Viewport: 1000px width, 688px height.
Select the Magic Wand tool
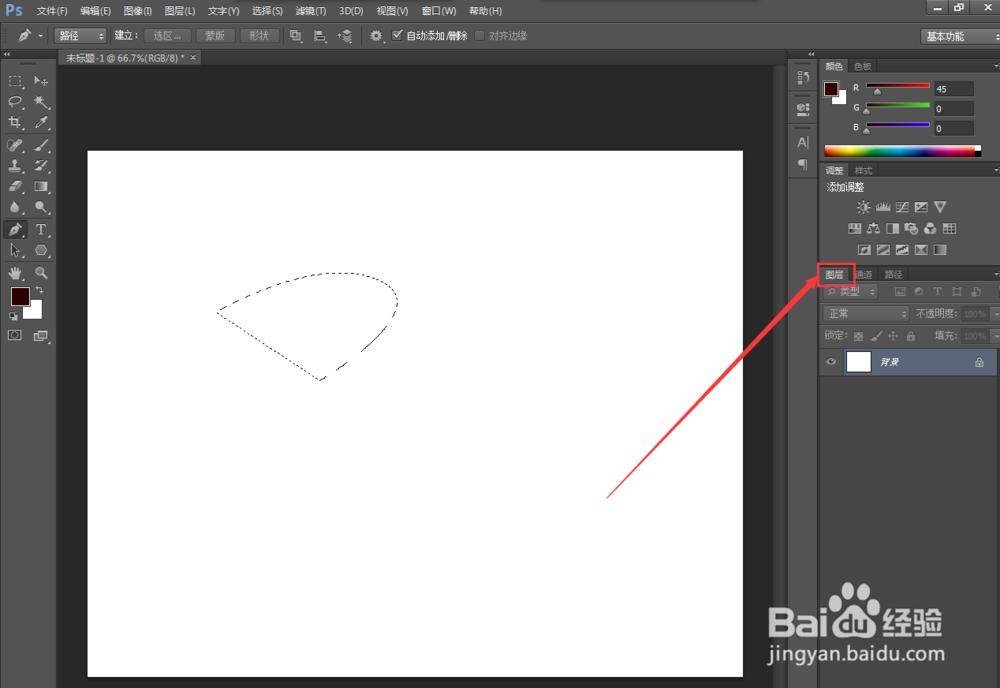point(41,102)
